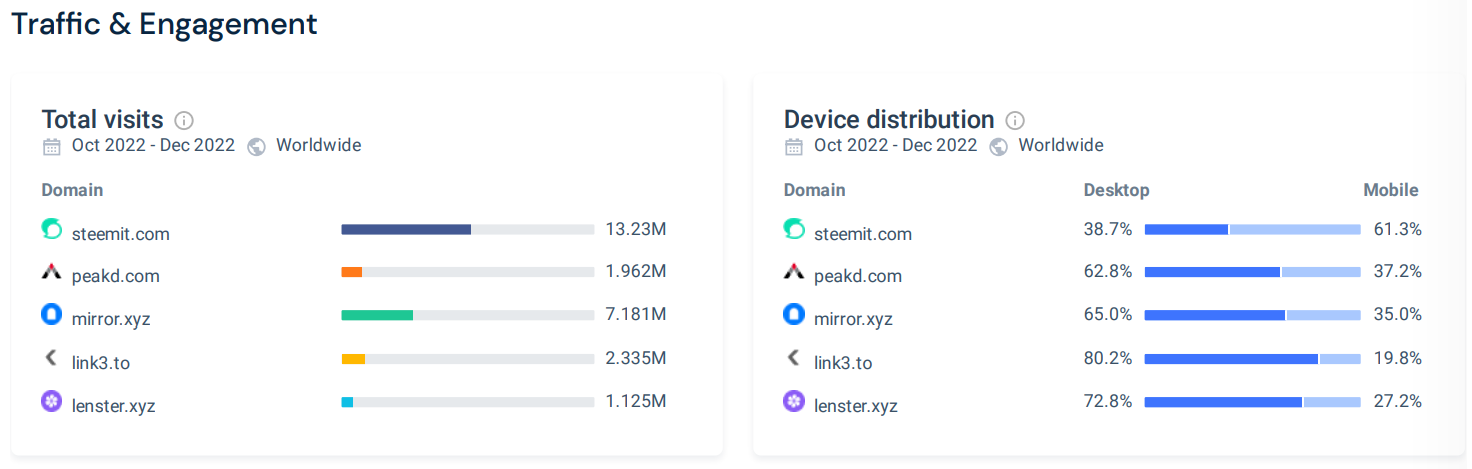This screenshot has height=469, width=1472.
Task: Click the globe icon under Total visits
Action: [256, 146]
